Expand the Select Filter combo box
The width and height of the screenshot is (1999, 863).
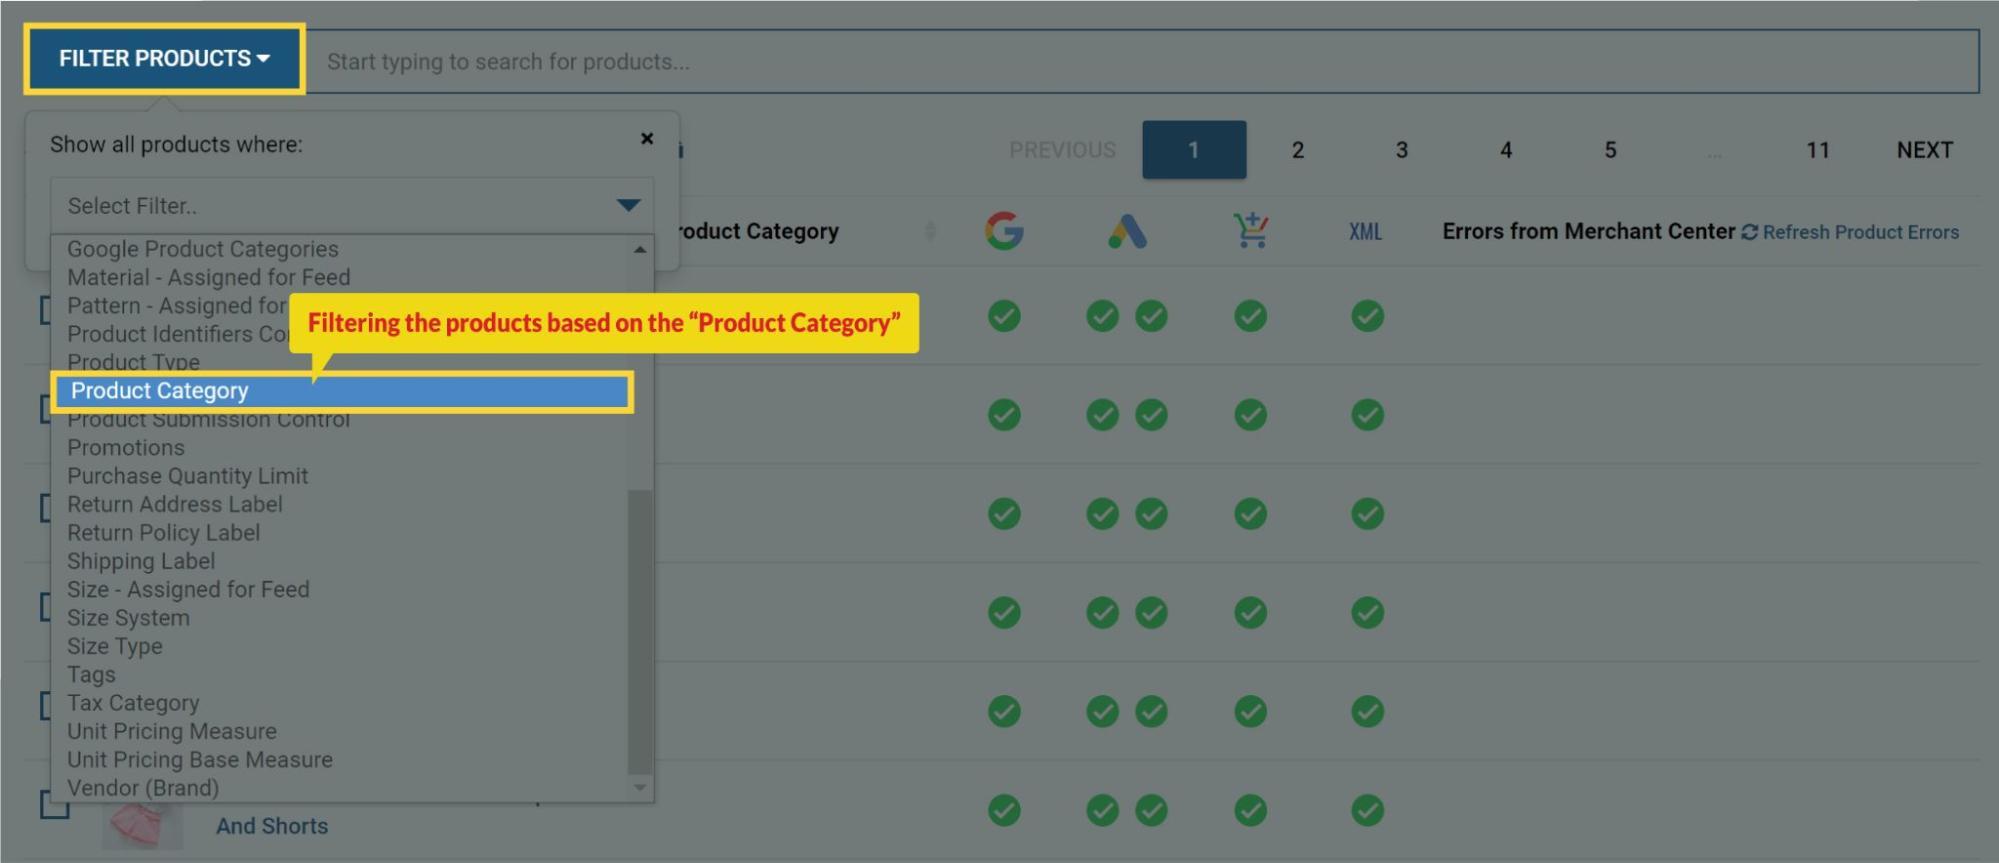click(x=351, y=206)
